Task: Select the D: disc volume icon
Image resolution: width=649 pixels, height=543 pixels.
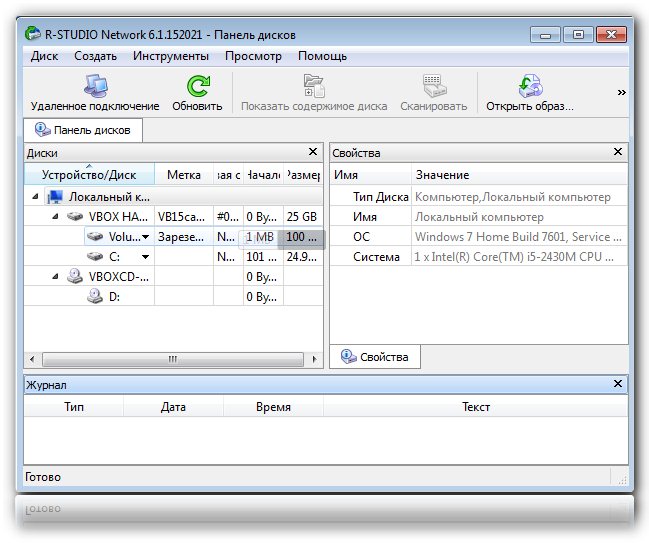Action: [95, 297]
